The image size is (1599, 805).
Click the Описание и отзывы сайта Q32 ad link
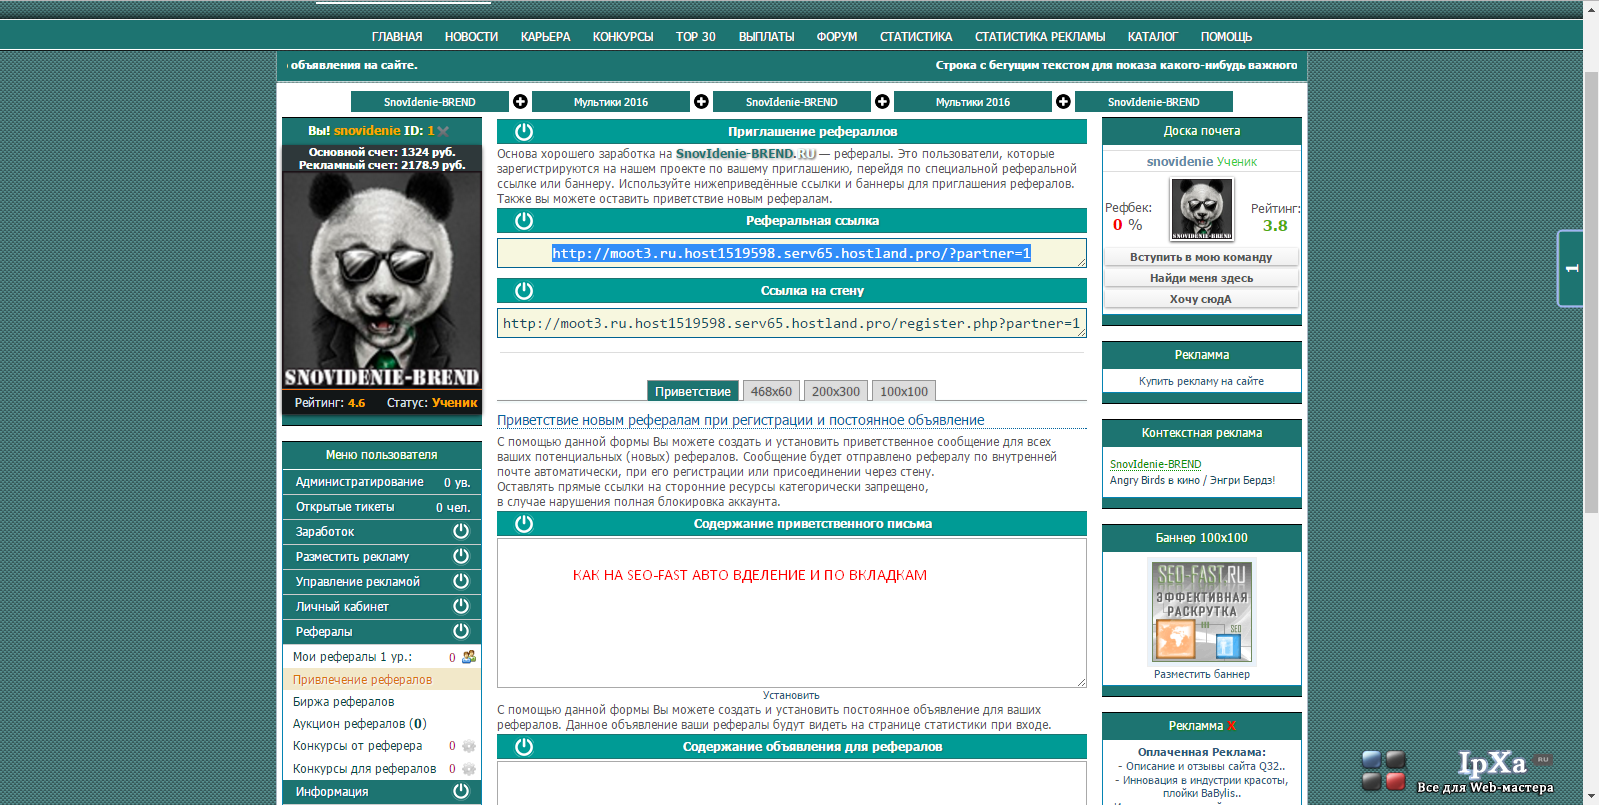(x=1204, y=766)
